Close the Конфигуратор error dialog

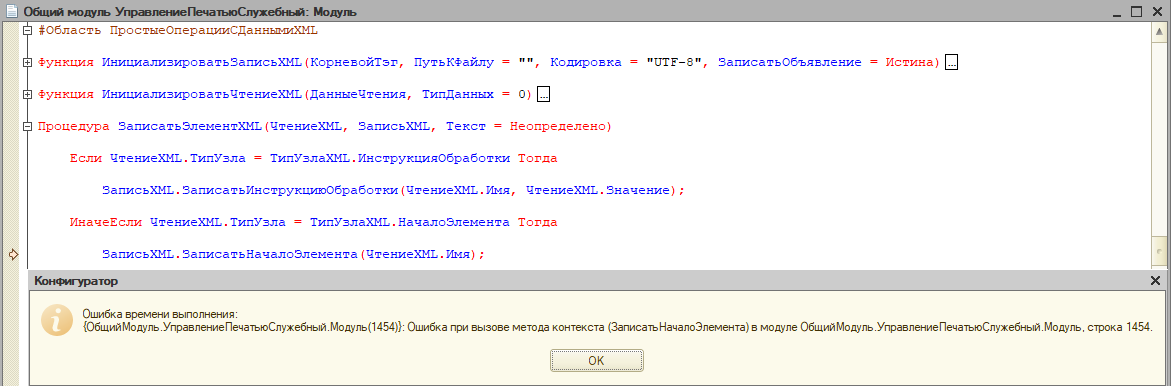[1155, 281]
